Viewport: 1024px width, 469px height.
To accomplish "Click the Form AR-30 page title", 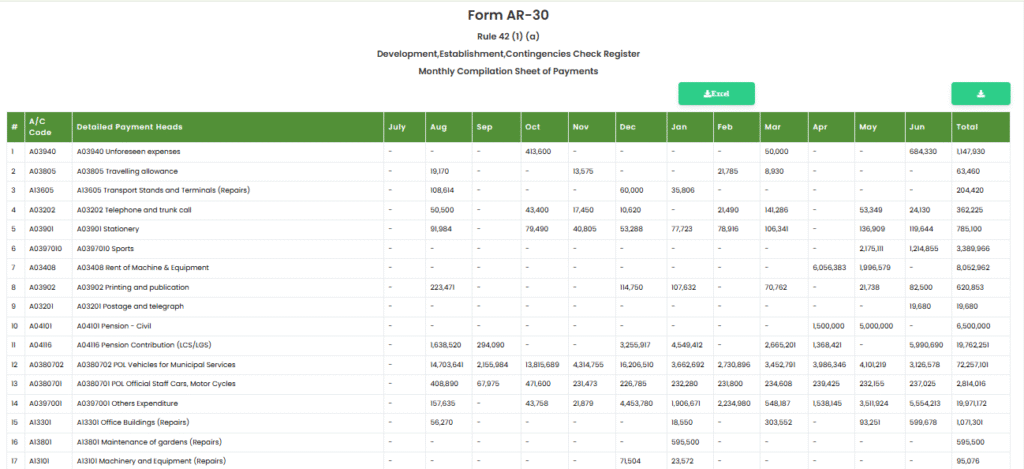I will point(508,15).
